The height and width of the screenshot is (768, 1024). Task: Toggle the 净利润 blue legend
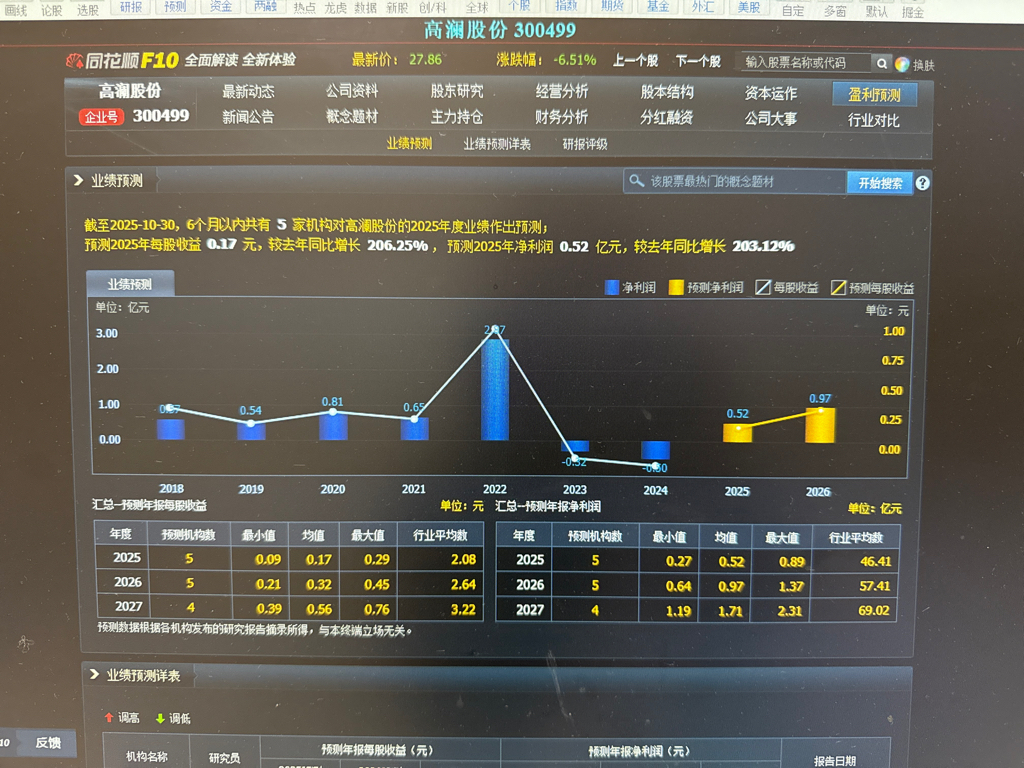[630, 287]
